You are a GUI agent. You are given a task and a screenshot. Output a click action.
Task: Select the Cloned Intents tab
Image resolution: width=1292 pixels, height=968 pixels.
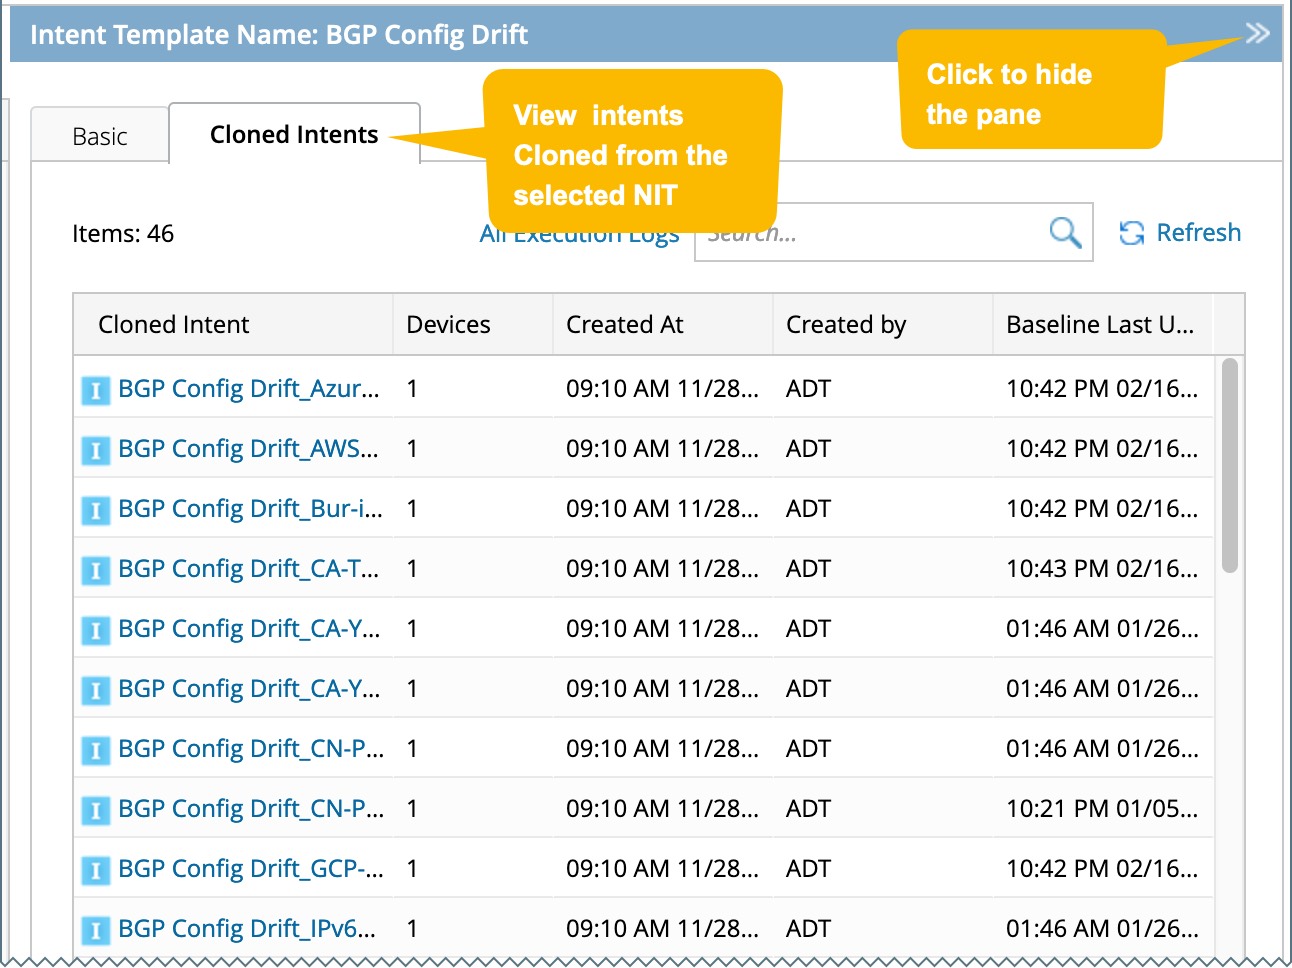pos(294,135)
